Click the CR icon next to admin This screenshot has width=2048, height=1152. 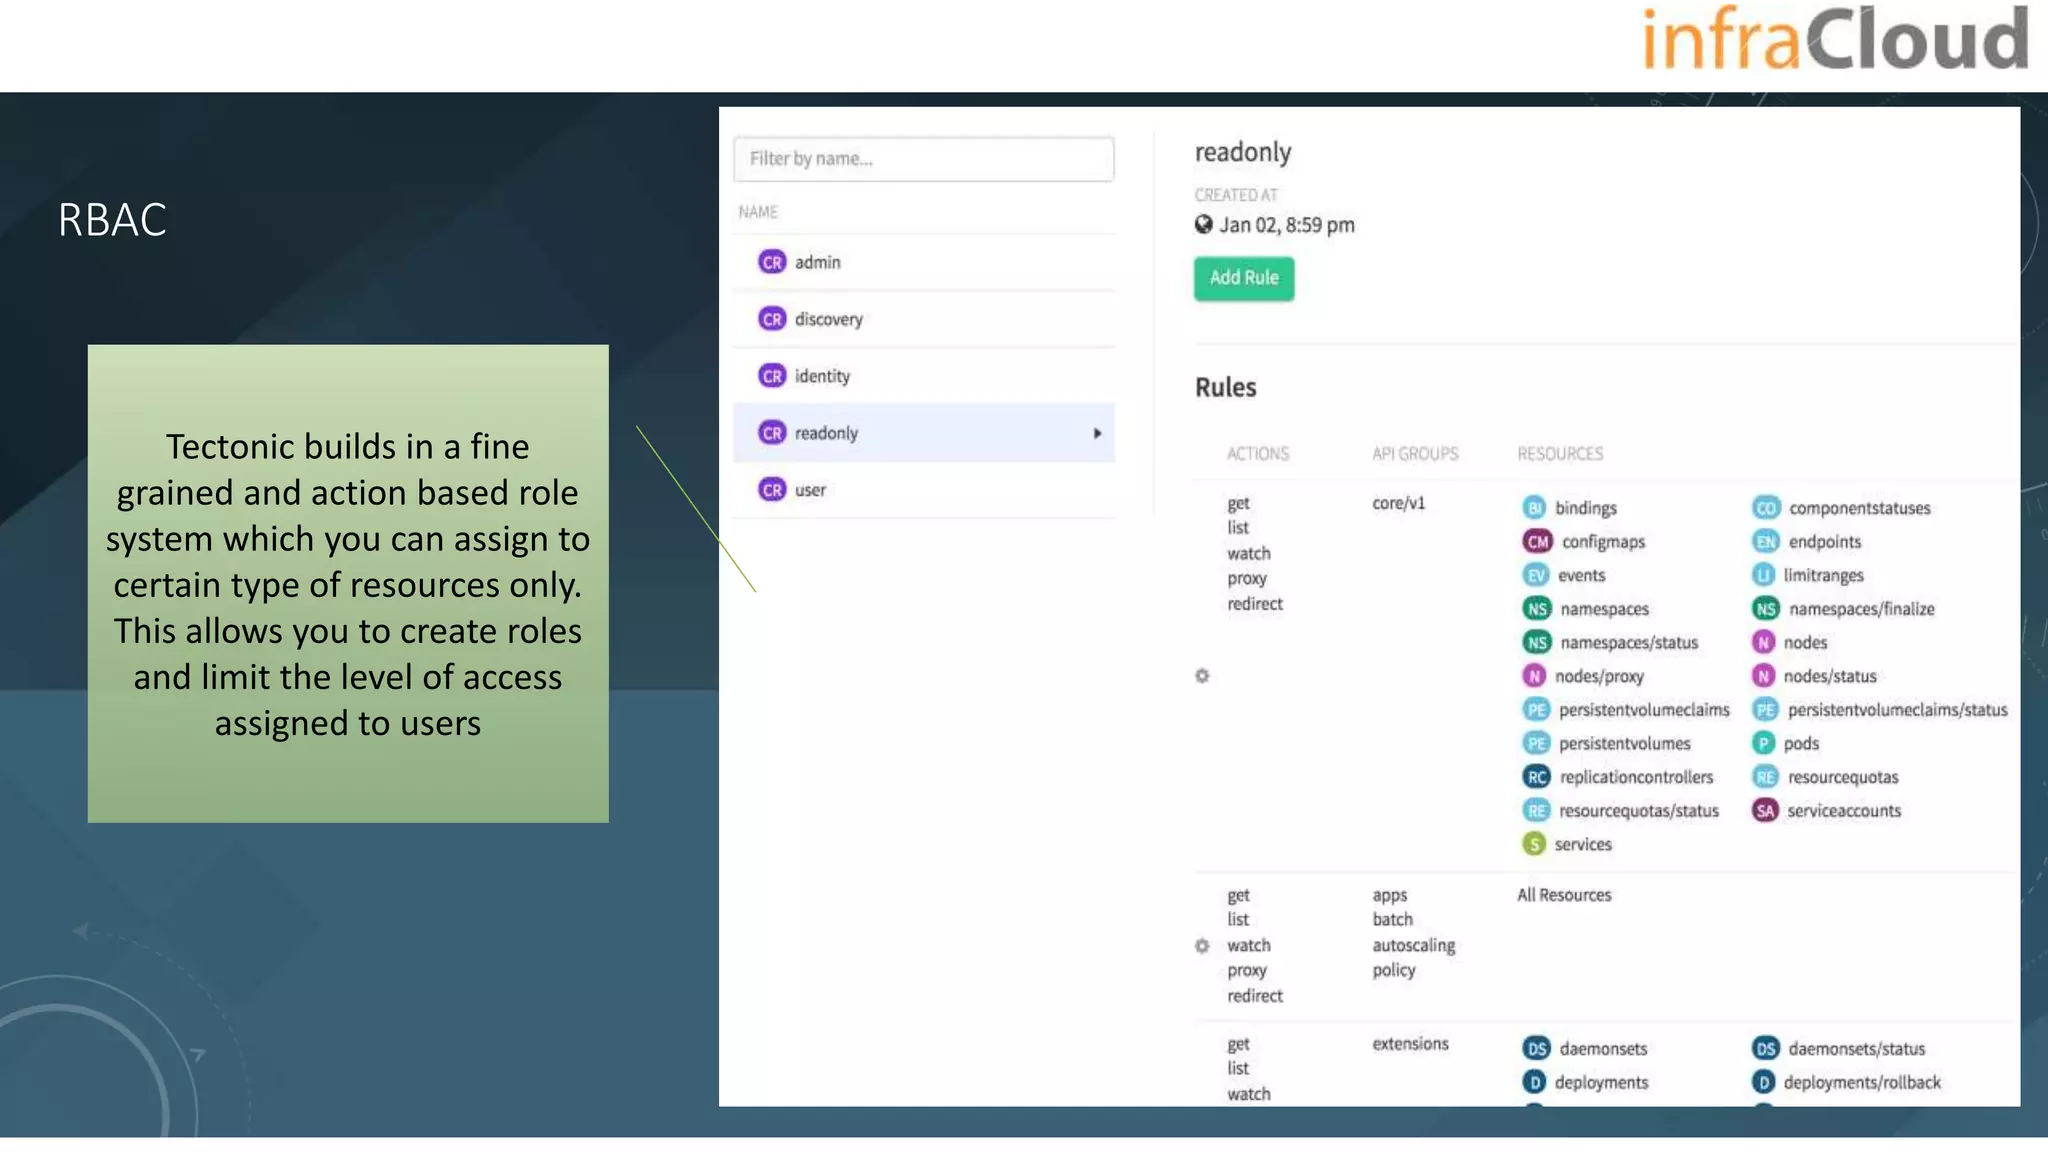click(x=772, y=262)
